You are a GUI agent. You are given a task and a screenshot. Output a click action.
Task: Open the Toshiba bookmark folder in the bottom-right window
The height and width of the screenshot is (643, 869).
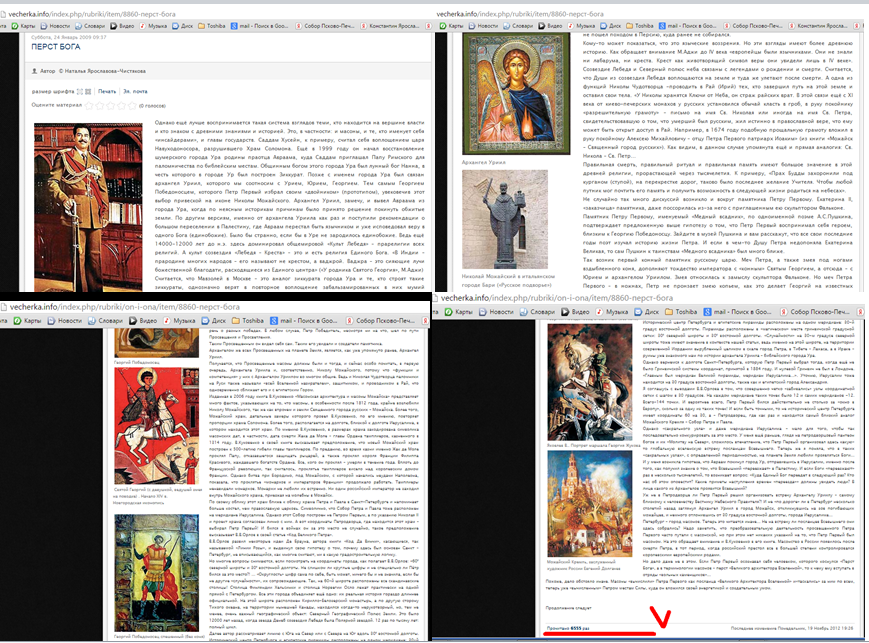681,312
